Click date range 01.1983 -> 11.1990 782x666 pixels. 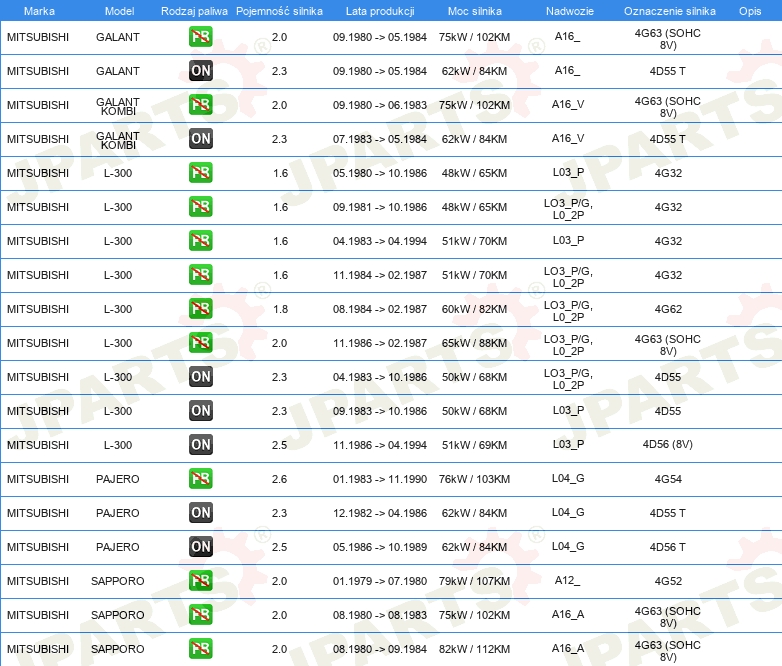click(380, 479)
